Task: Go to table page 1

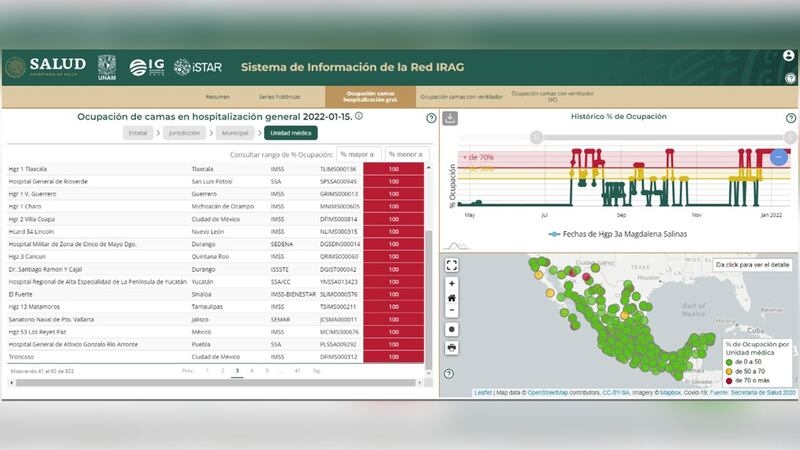Action: tap(207, 371)
